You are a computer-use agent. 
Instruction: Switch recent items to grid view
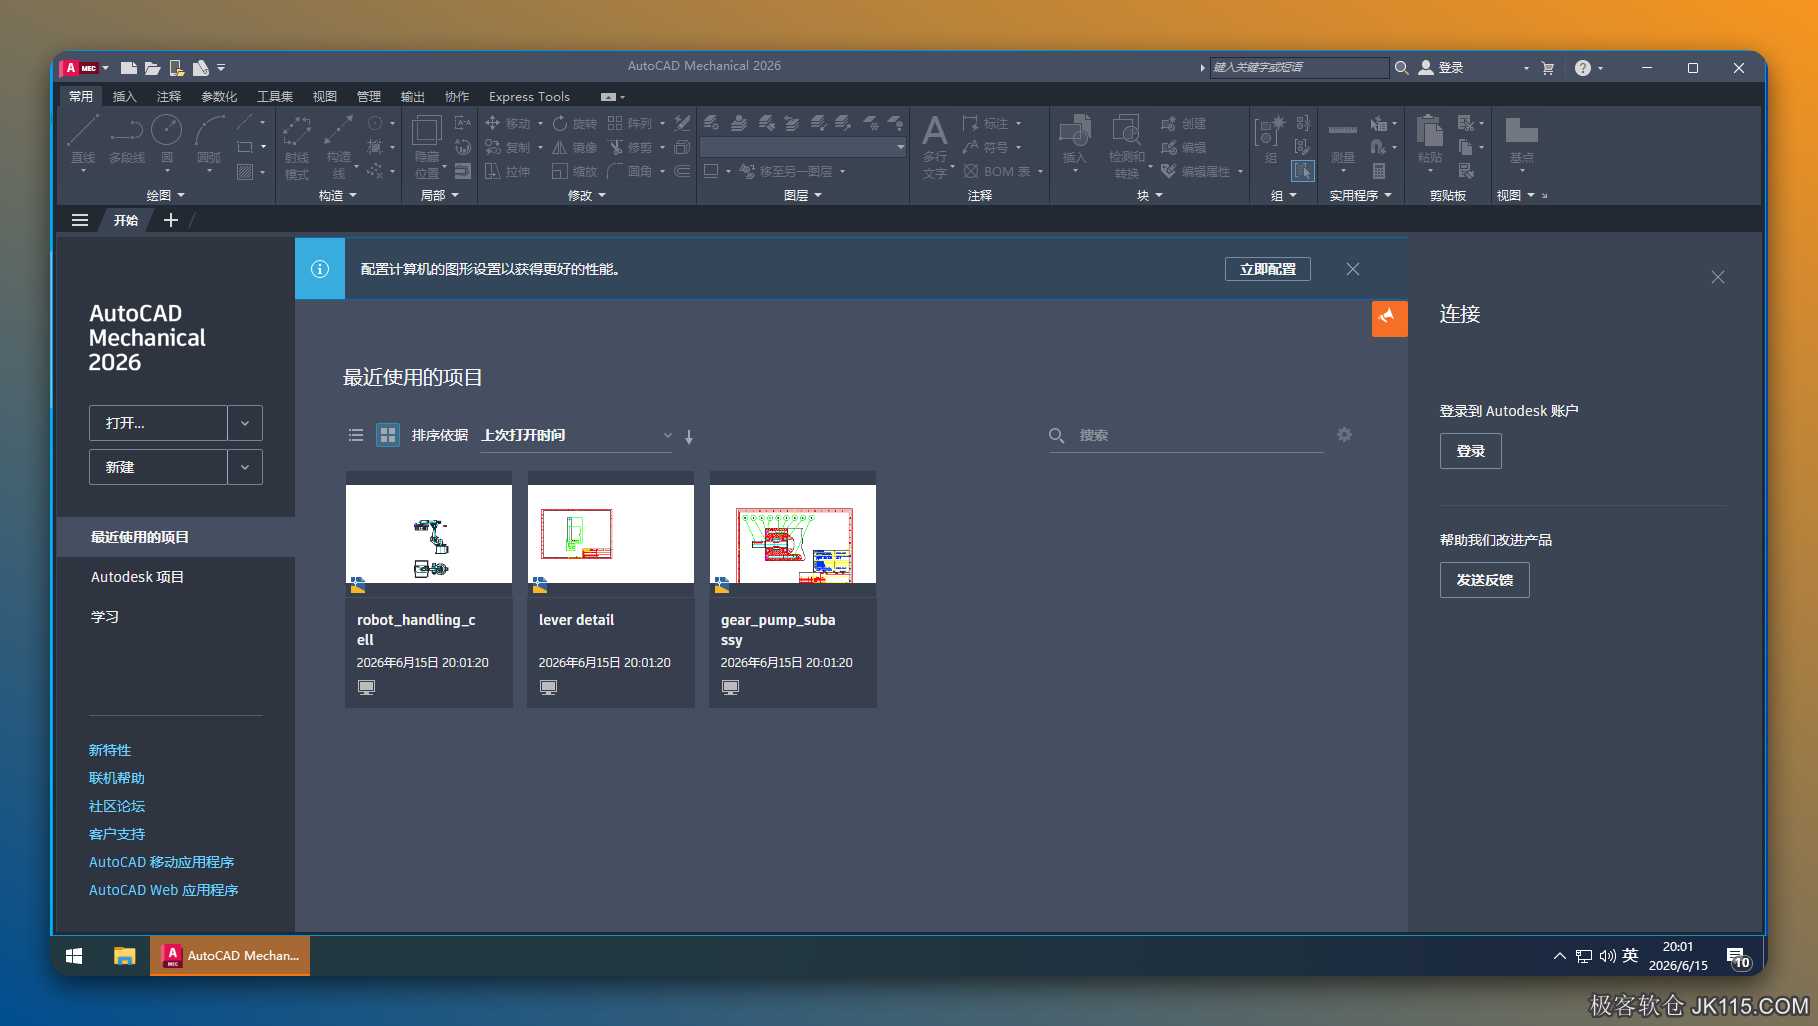388,435
